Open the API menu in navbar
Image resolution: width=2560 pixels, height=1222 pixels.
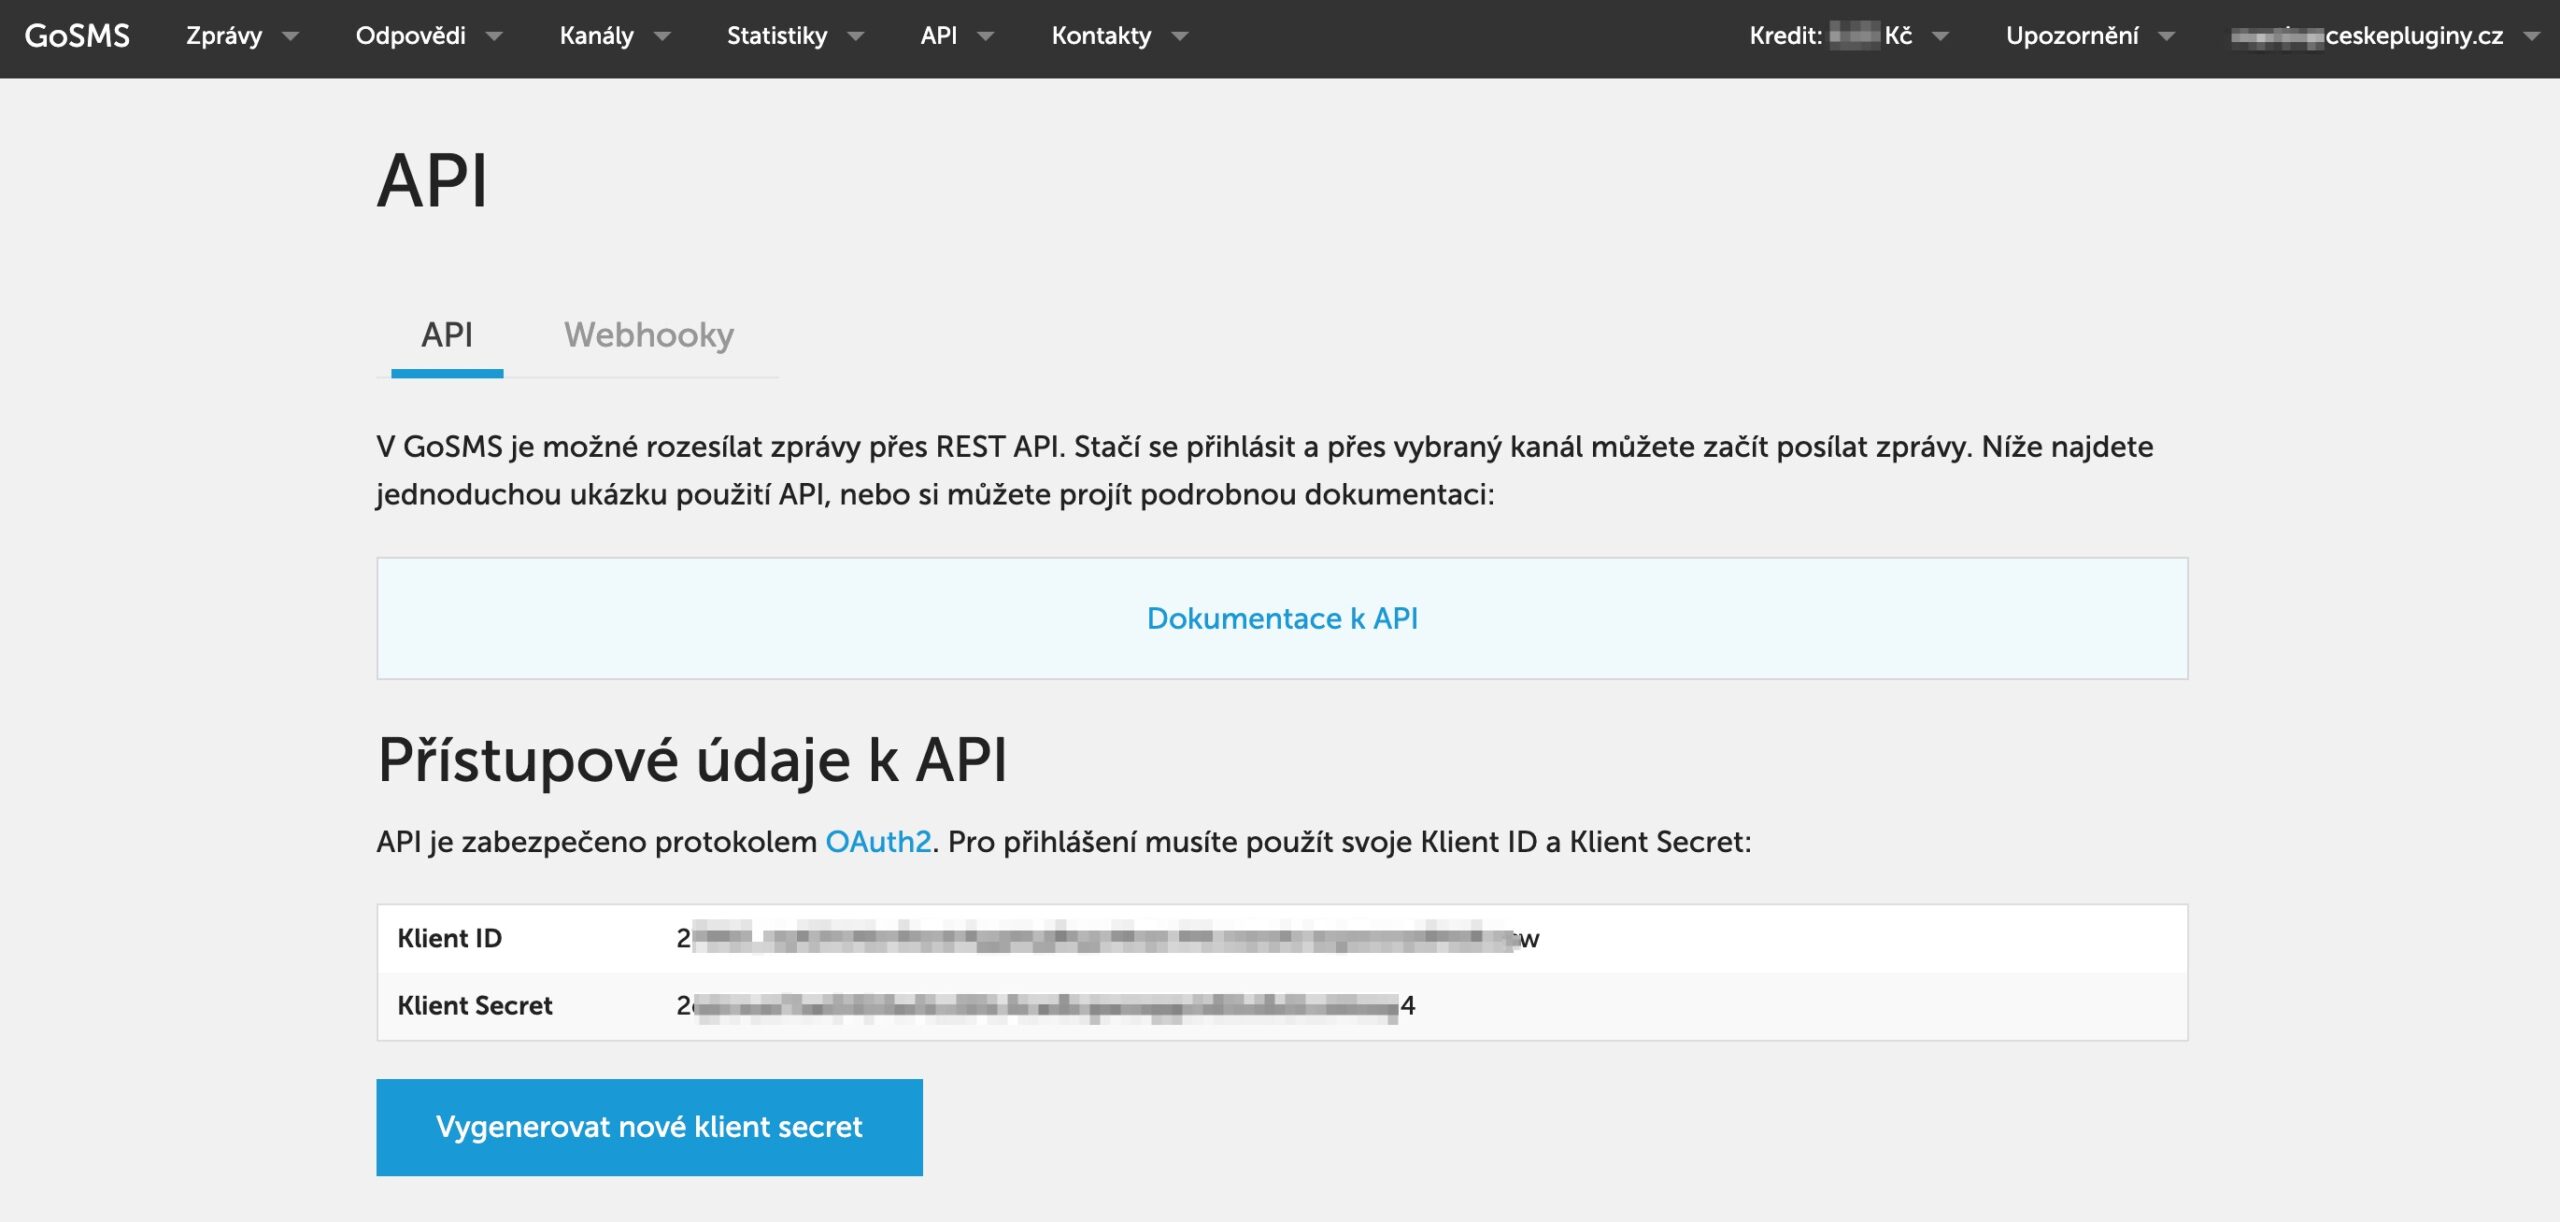tap(938, 36)
